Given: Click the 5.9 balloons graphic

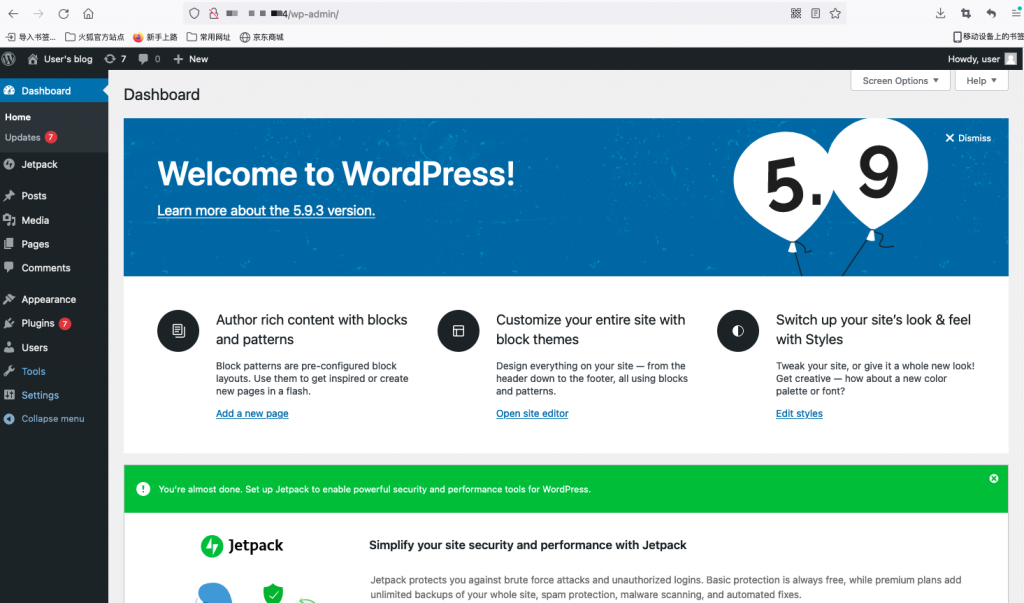Looking at the screenshot, I should coord(831,196).
